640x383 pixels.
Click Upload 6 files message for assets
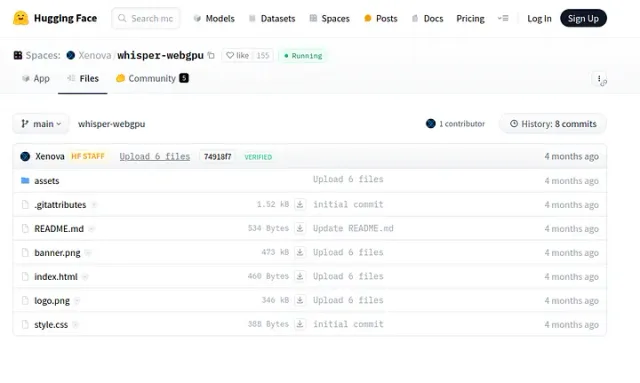click(348, 179)
